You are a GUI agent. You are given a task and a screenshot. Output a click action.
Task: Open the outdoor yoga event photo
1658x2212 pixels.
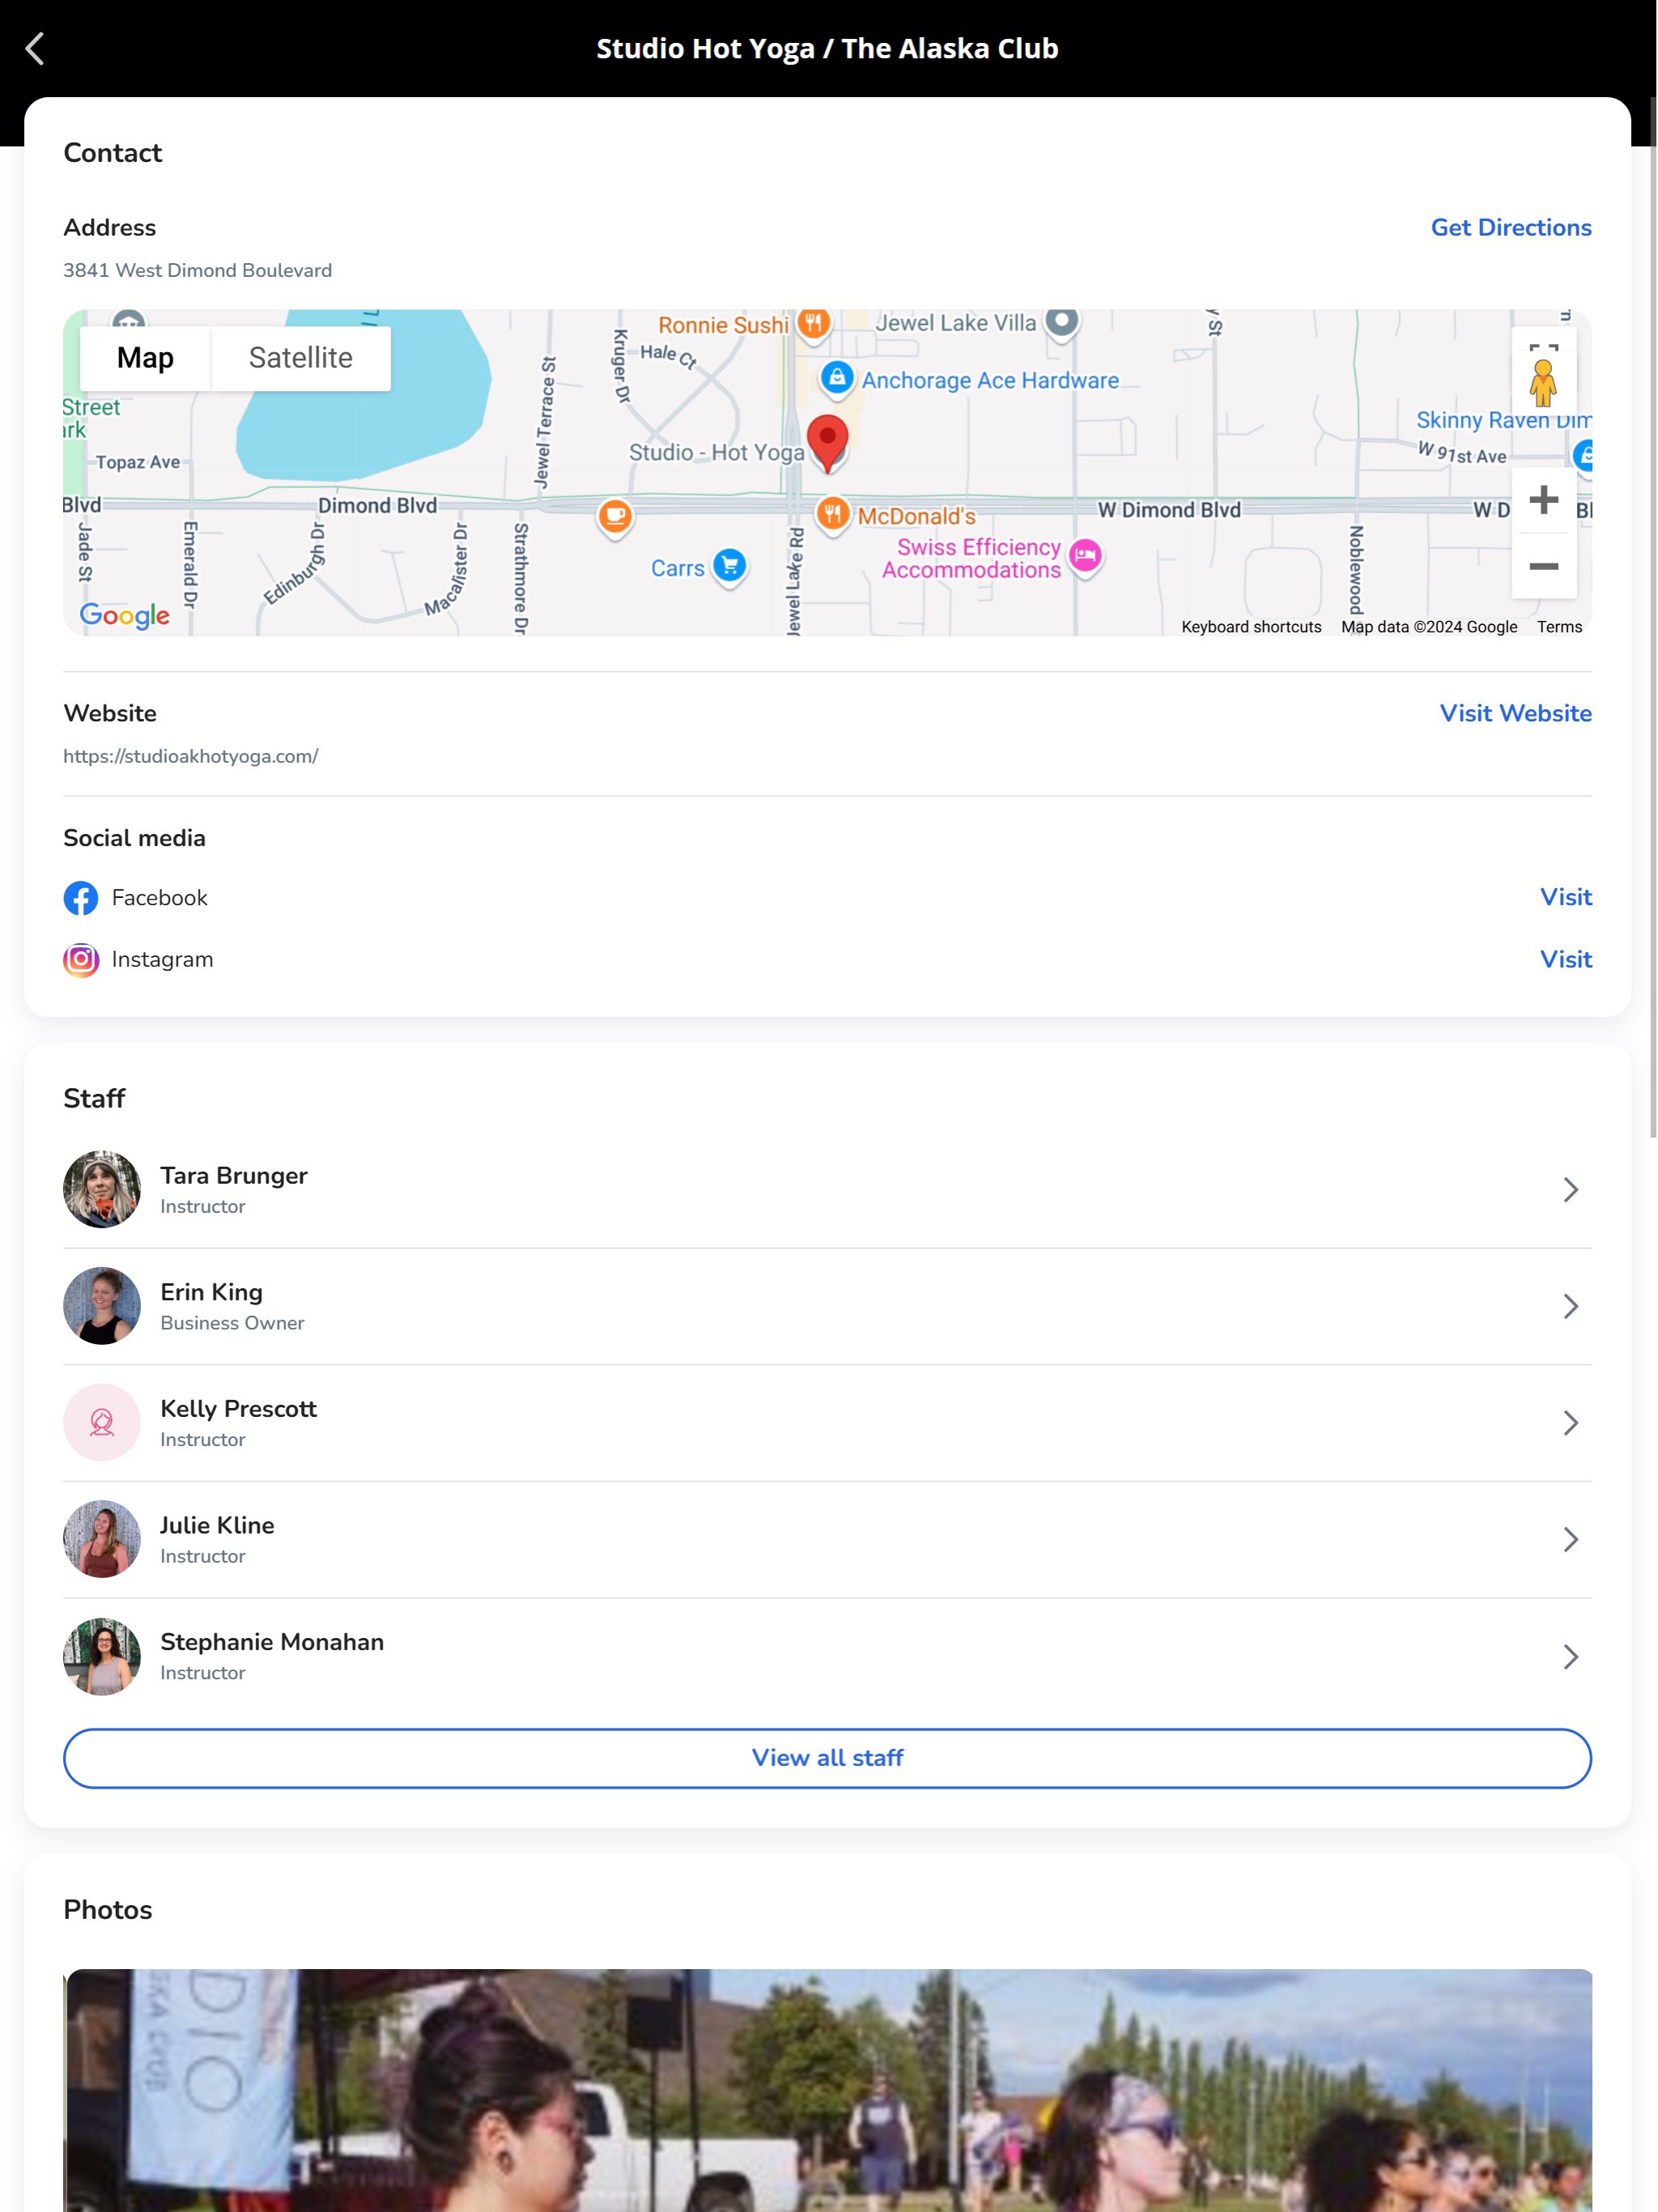(x=828, y=2090)
